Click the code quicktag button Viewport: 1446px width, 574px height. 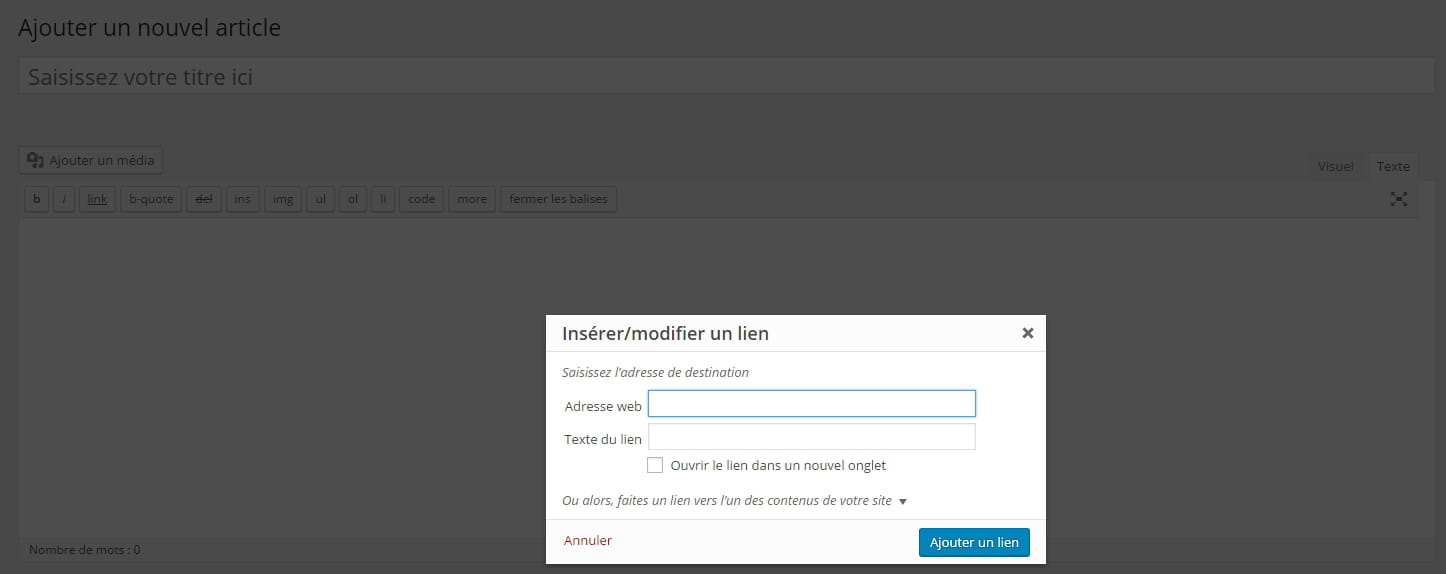point(422,199)
